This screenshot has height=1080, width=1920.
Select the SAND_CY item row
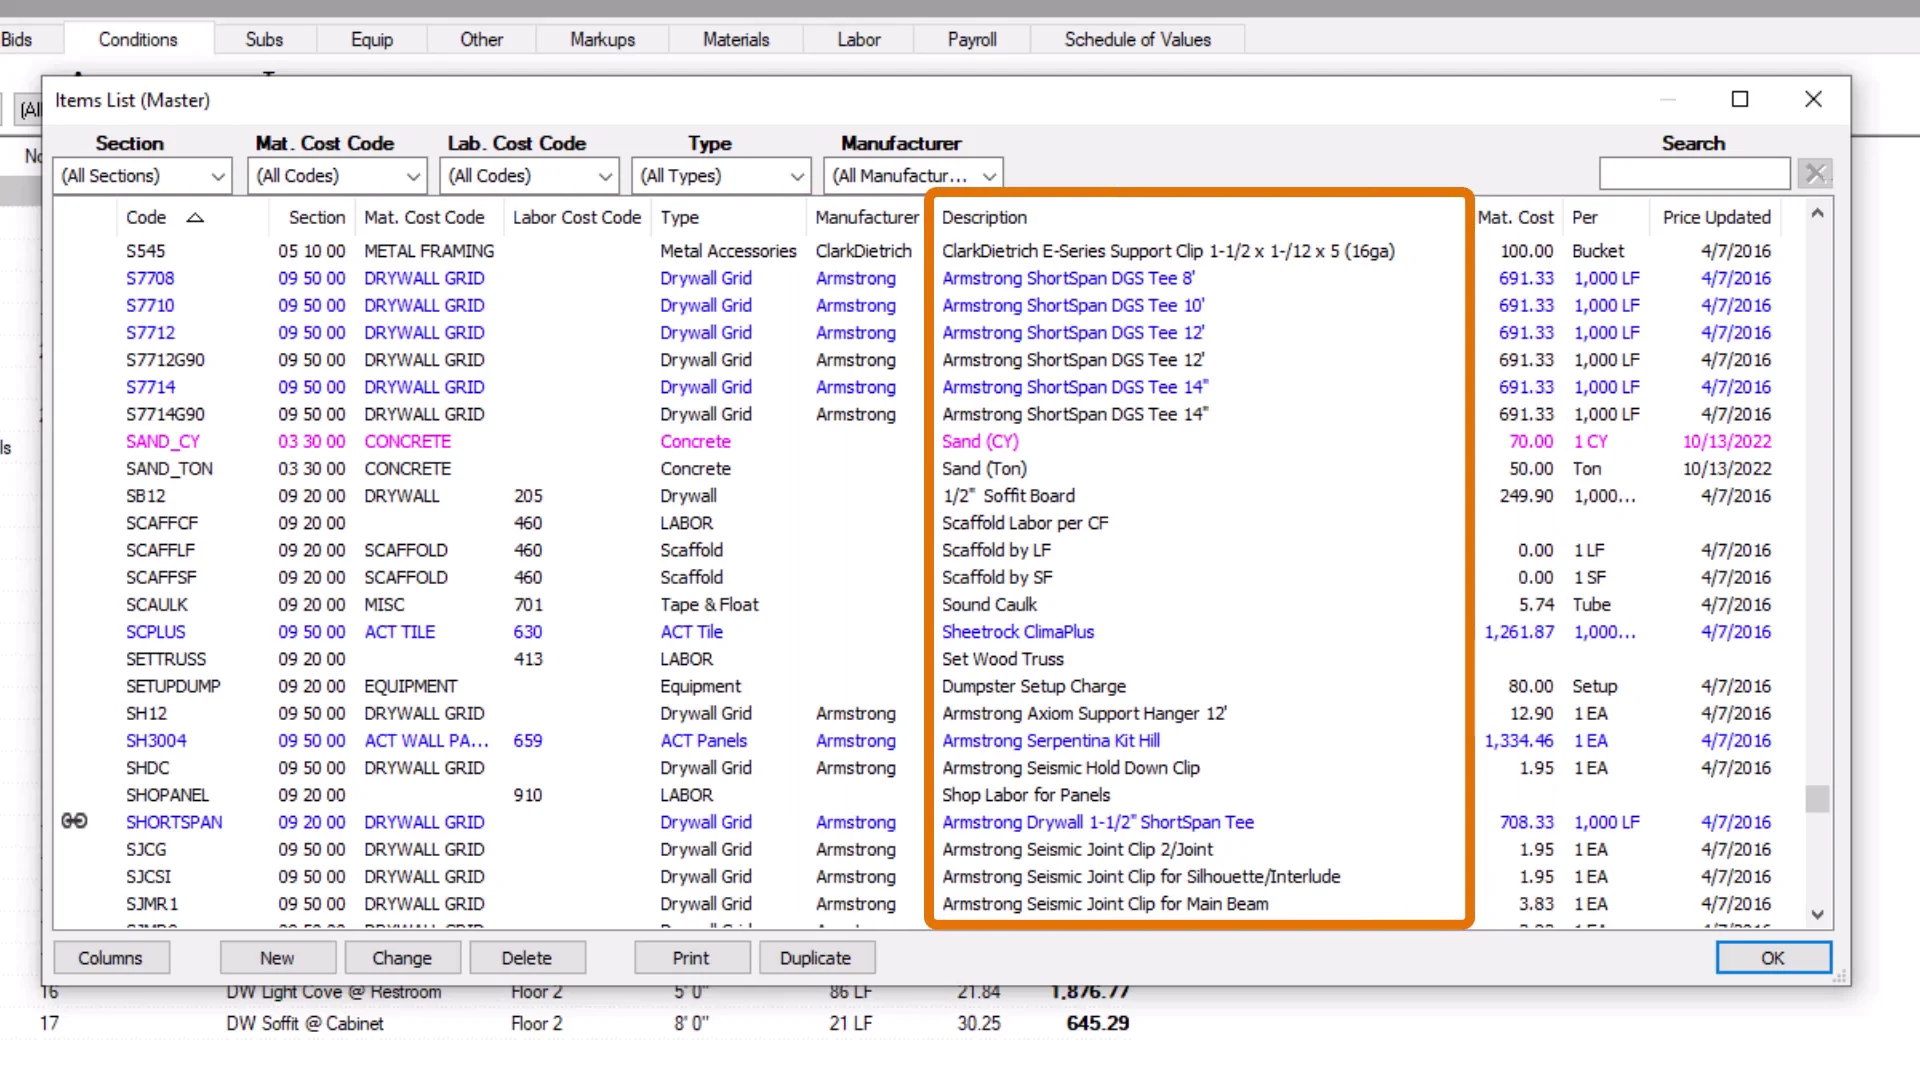[x=162, y=441]
